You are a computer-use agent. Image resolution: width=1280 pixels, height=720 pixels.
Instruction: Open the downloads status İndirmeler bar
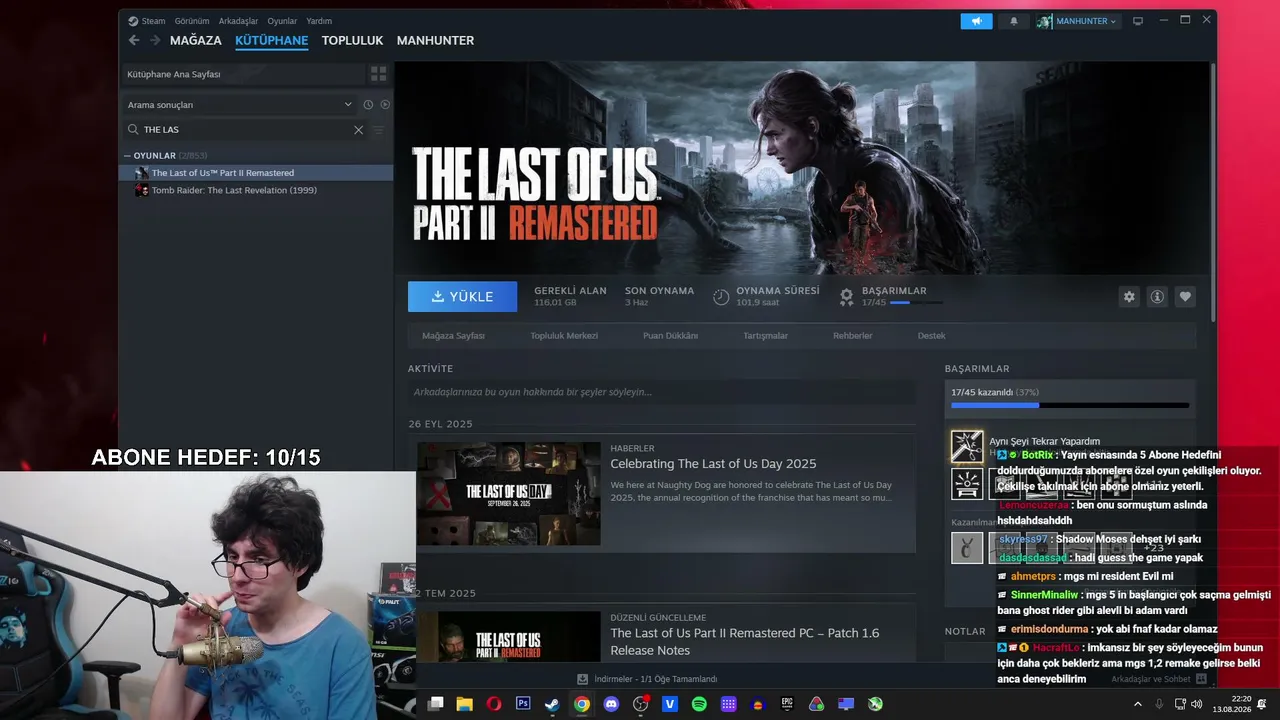click(x=647, y=679)
